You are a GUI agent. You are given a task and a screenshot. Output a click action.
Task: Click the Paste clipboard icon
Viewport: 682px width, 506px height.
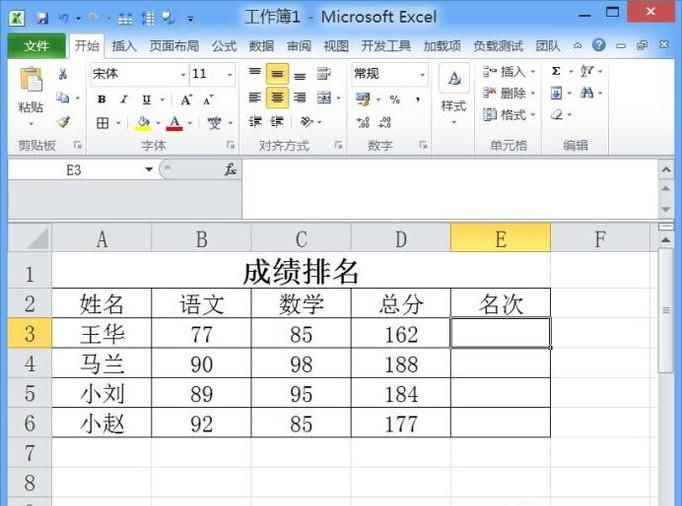31,80
